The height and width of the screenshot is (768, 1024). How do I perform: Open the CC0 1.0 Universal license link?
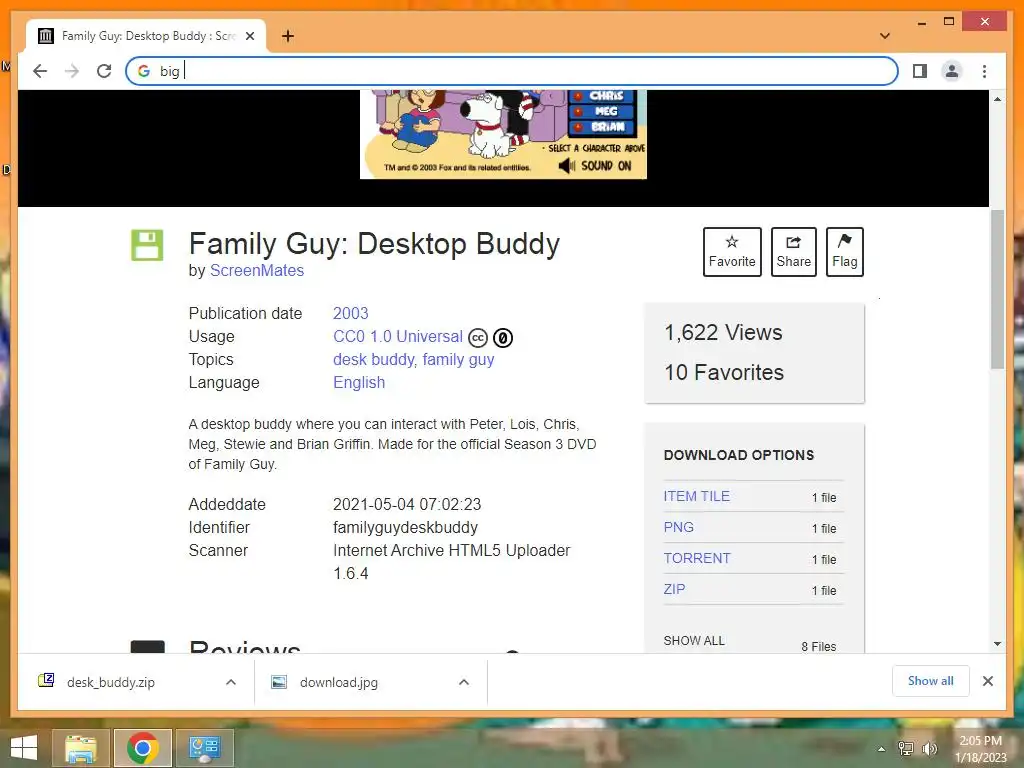[x=398, y=336]
